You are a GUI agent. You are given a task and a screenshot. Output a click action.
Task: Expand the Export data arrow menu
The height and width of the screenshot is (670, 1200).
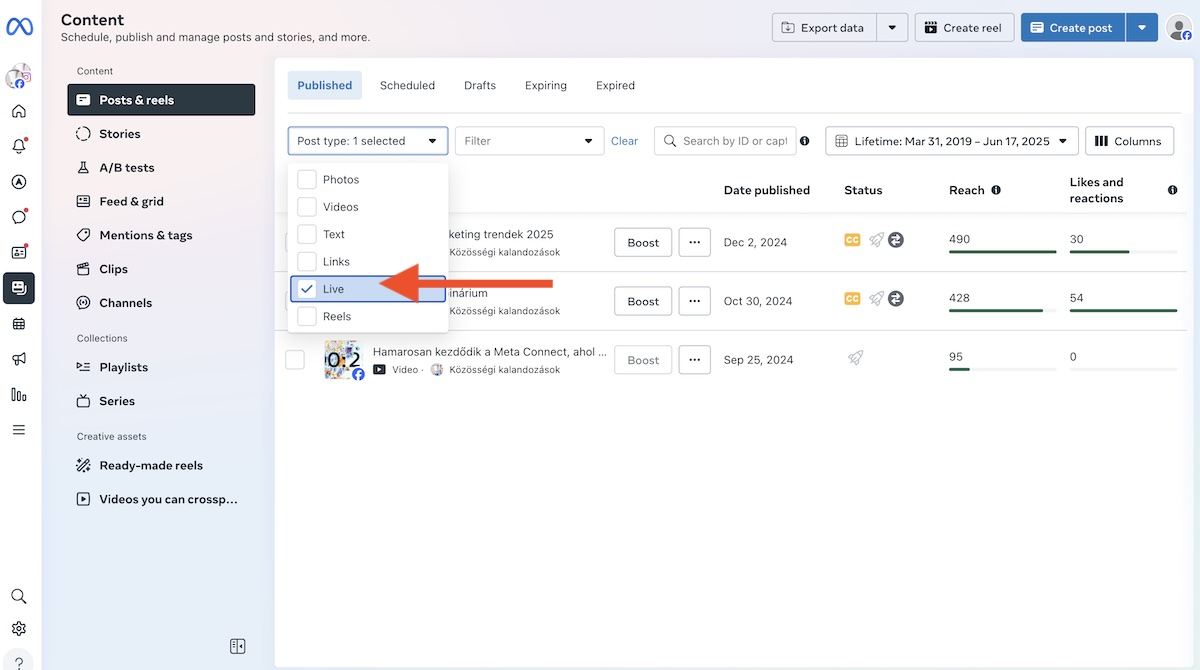[893, 28]
